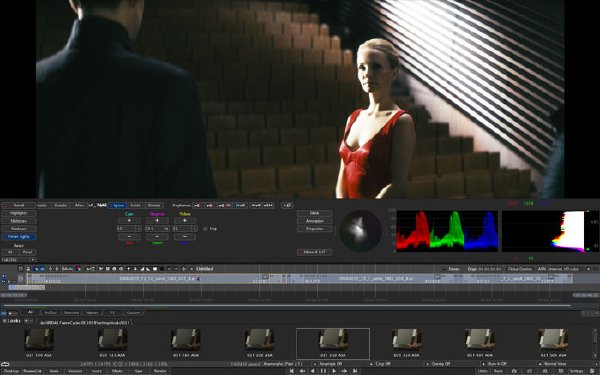Click the Matte & LUT button
This screenshot has width=600, height=375.
[315, 252]
